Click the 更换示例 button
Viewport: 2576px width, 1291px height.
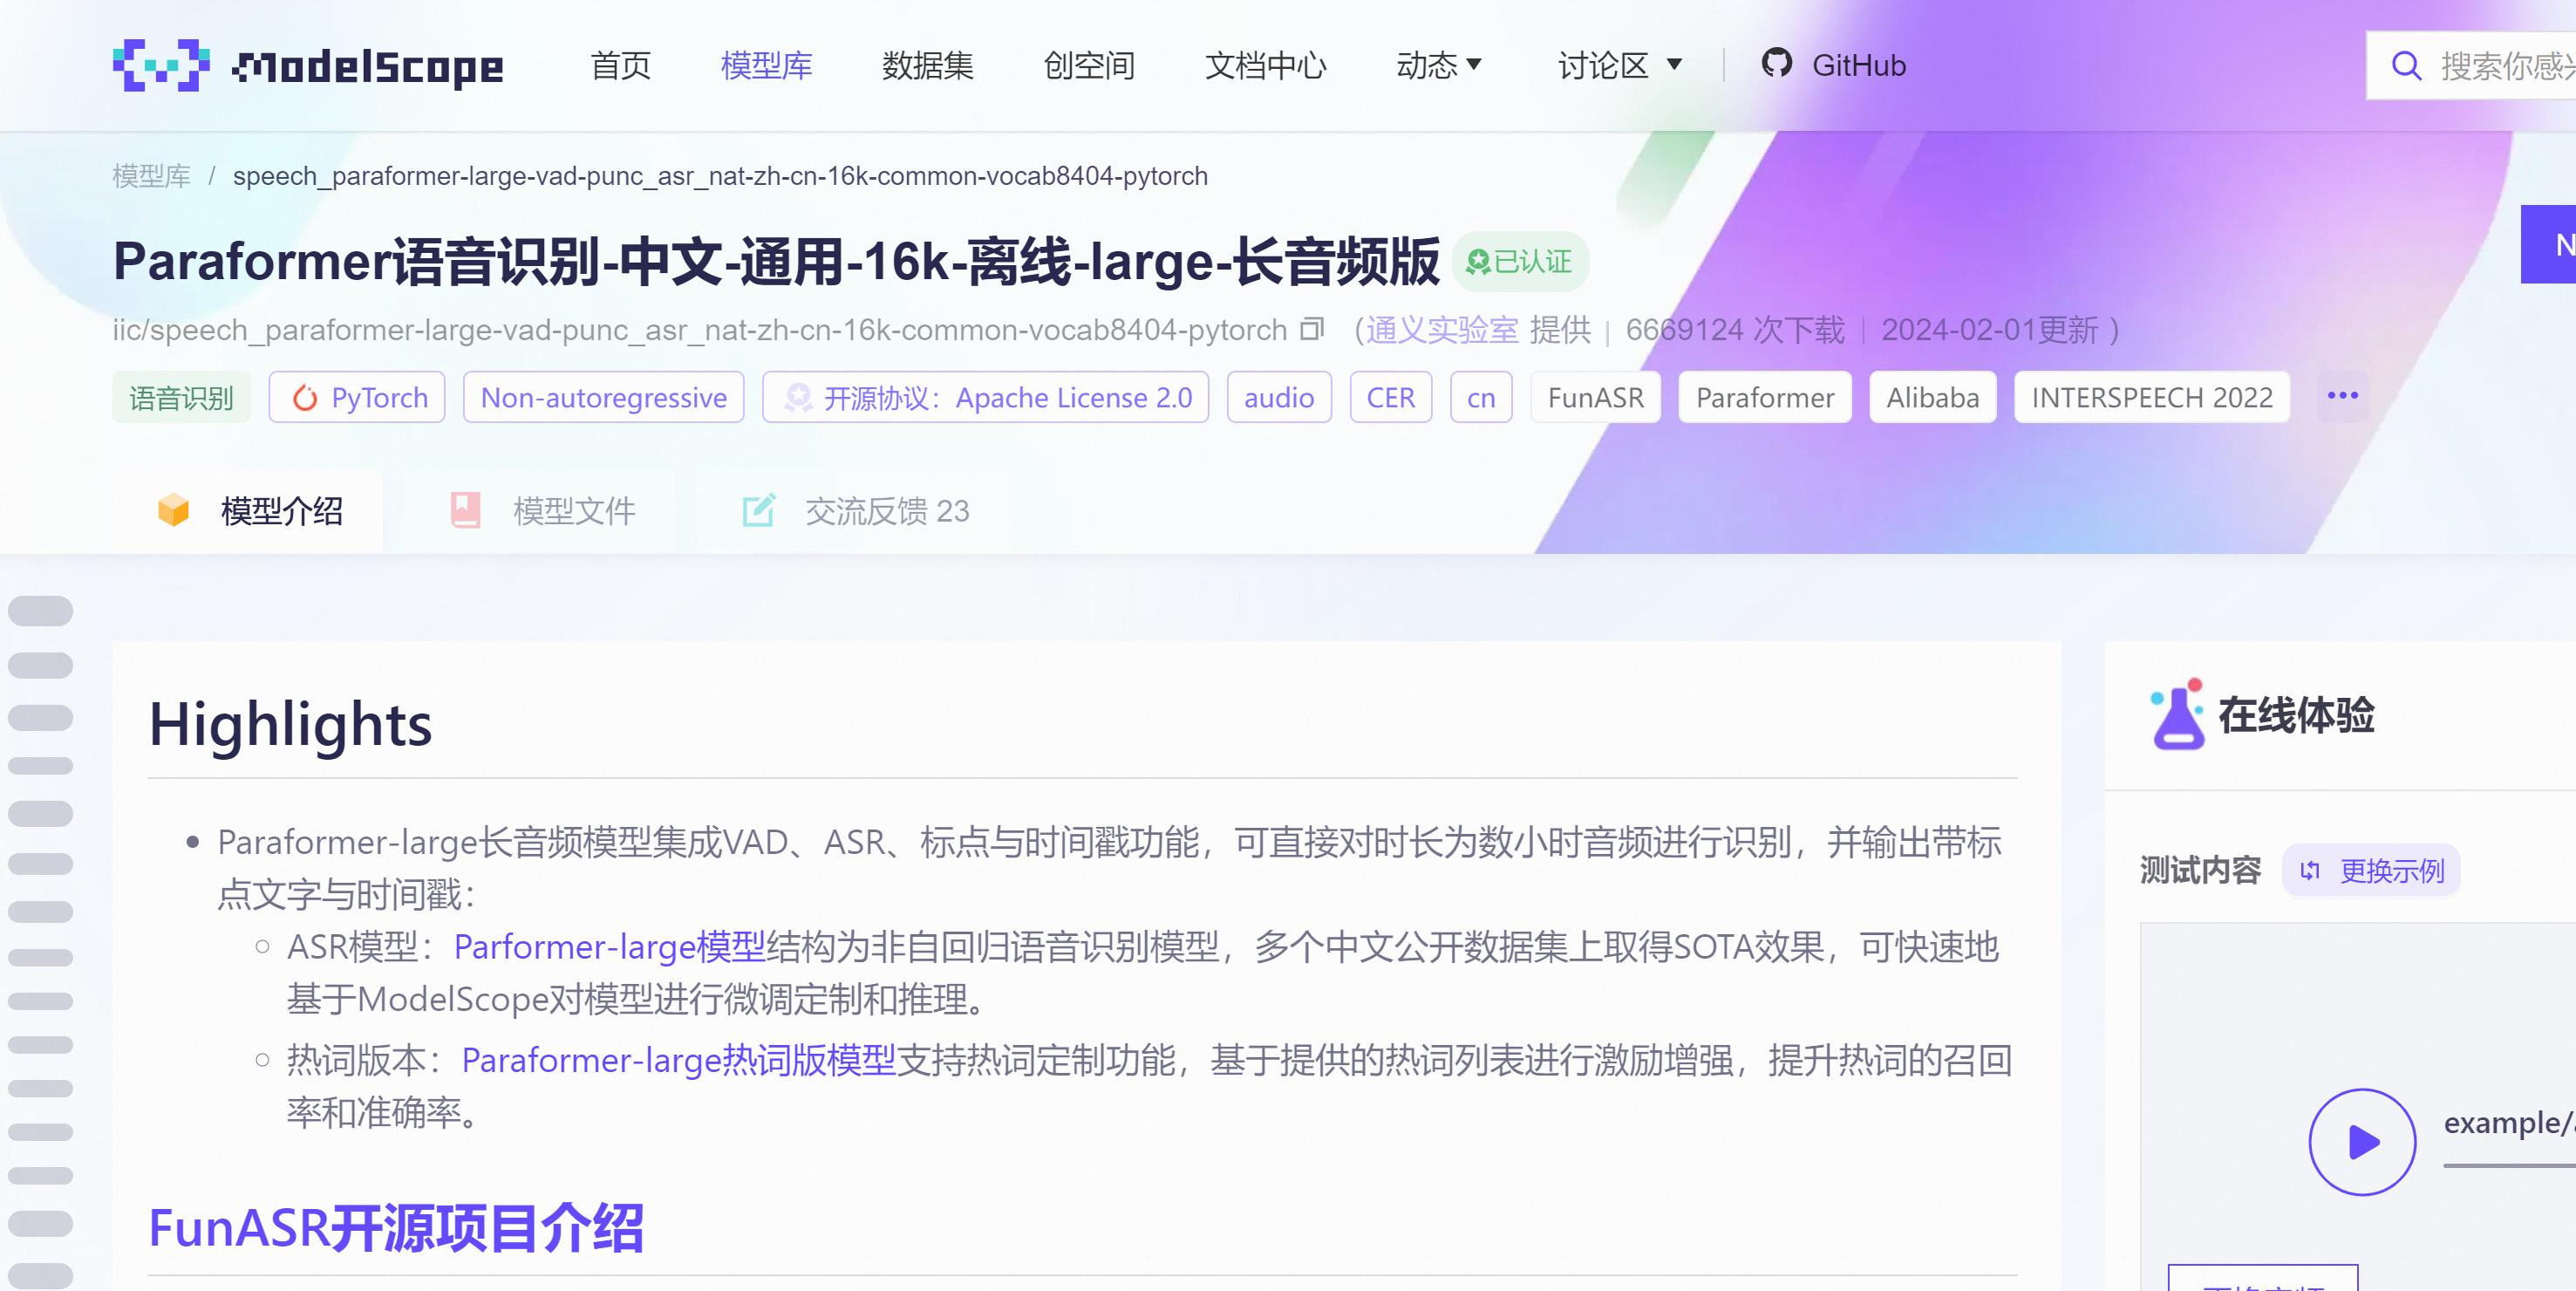(2371, 871)
